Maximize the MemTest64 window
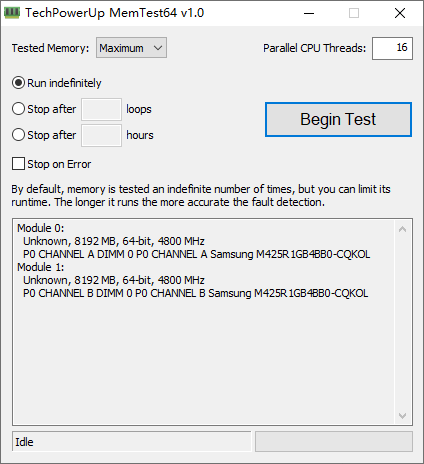Viewport: 424px width, 464px height. pos(354,13)
